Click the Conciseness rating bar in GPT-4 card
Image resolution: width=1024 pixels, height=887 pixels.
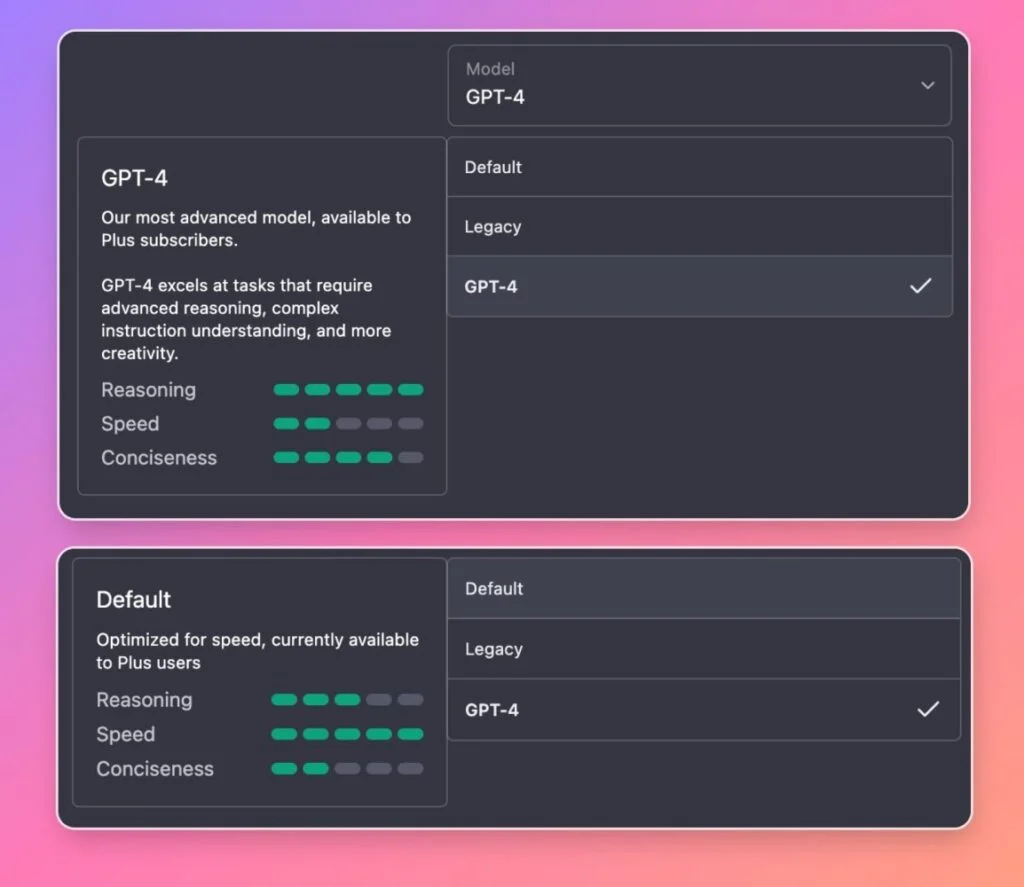[348, 458]
